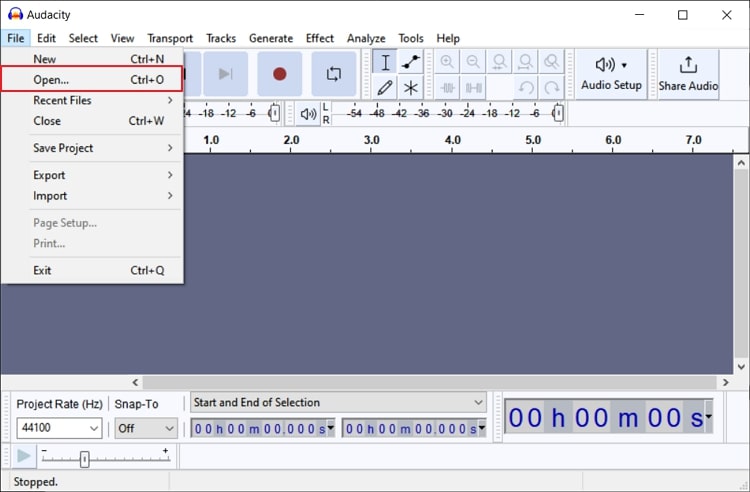750x492 pixels.
Task: Open the Help menu
Action: (x=448, y=38)
